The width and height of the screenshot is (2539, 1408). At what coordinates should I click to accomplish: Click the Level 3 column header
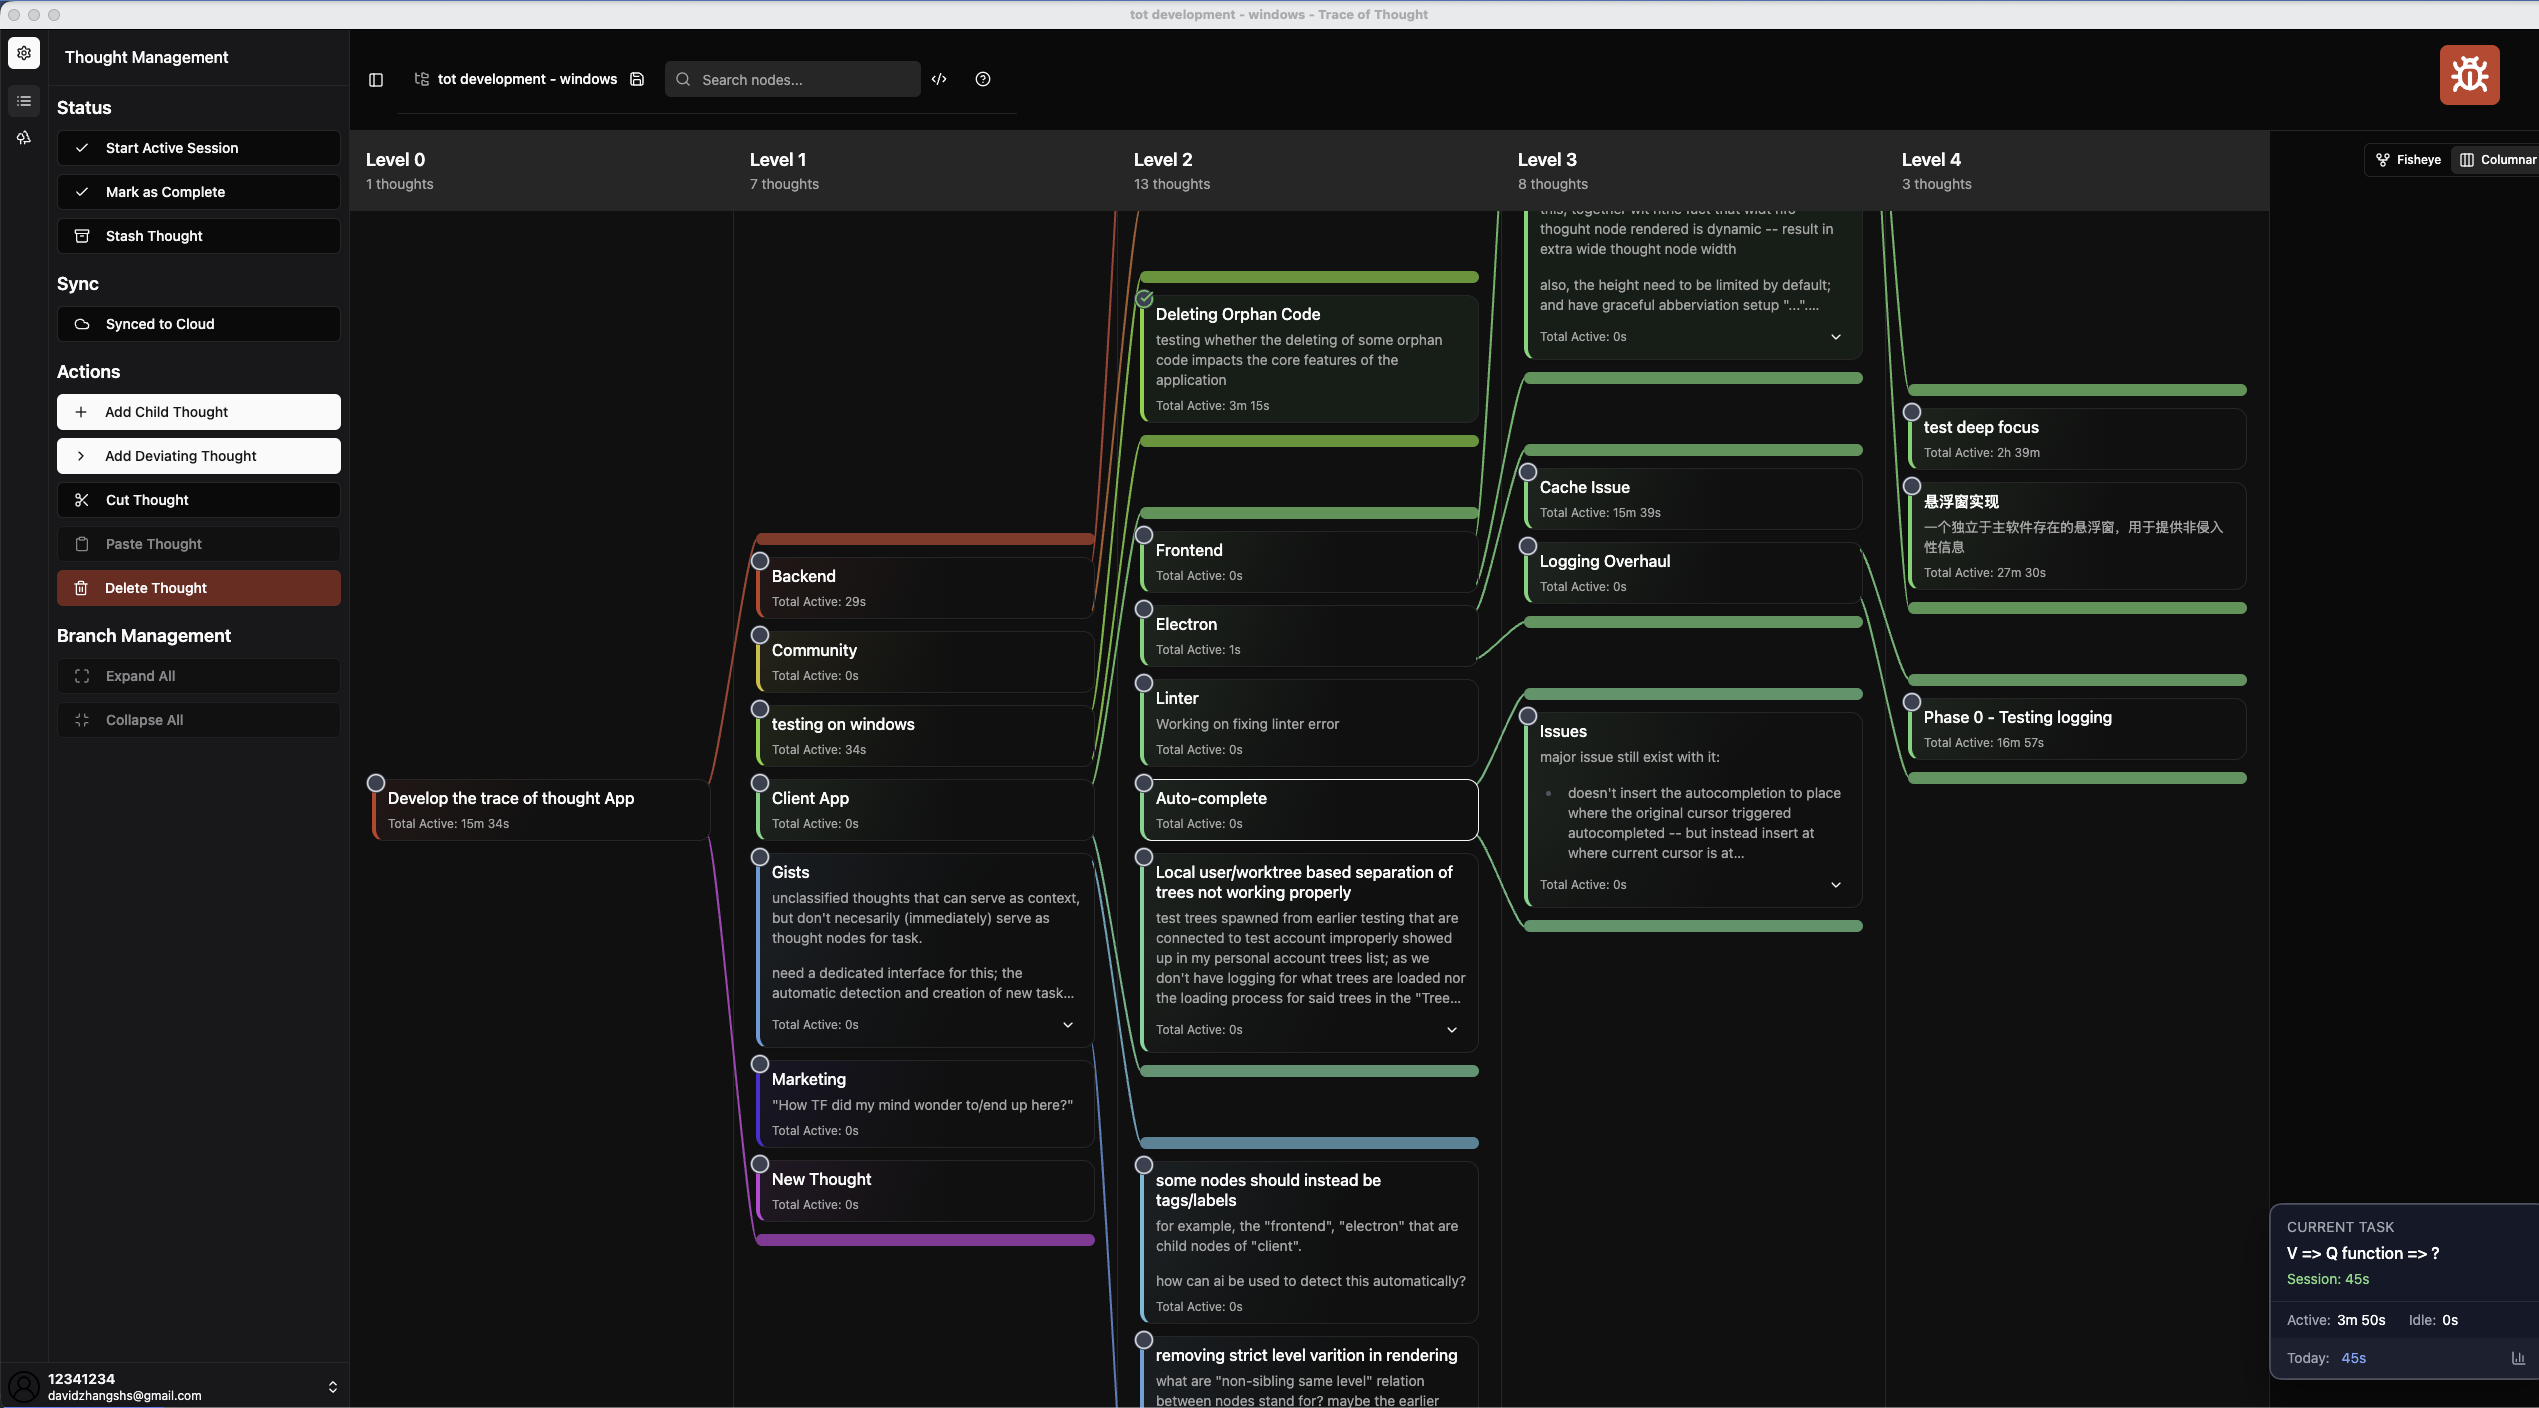(1693, 170)
